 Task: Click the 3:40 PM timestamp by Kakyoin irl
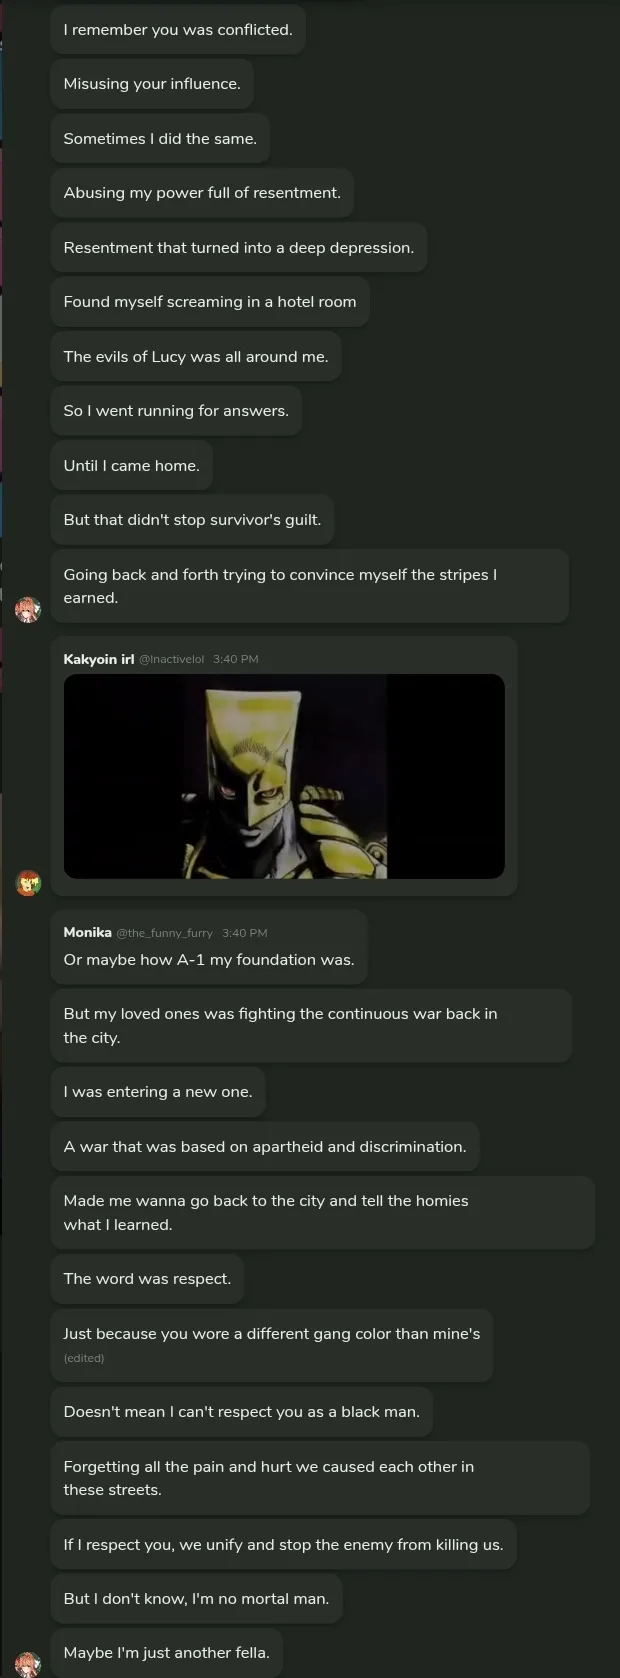236,659
